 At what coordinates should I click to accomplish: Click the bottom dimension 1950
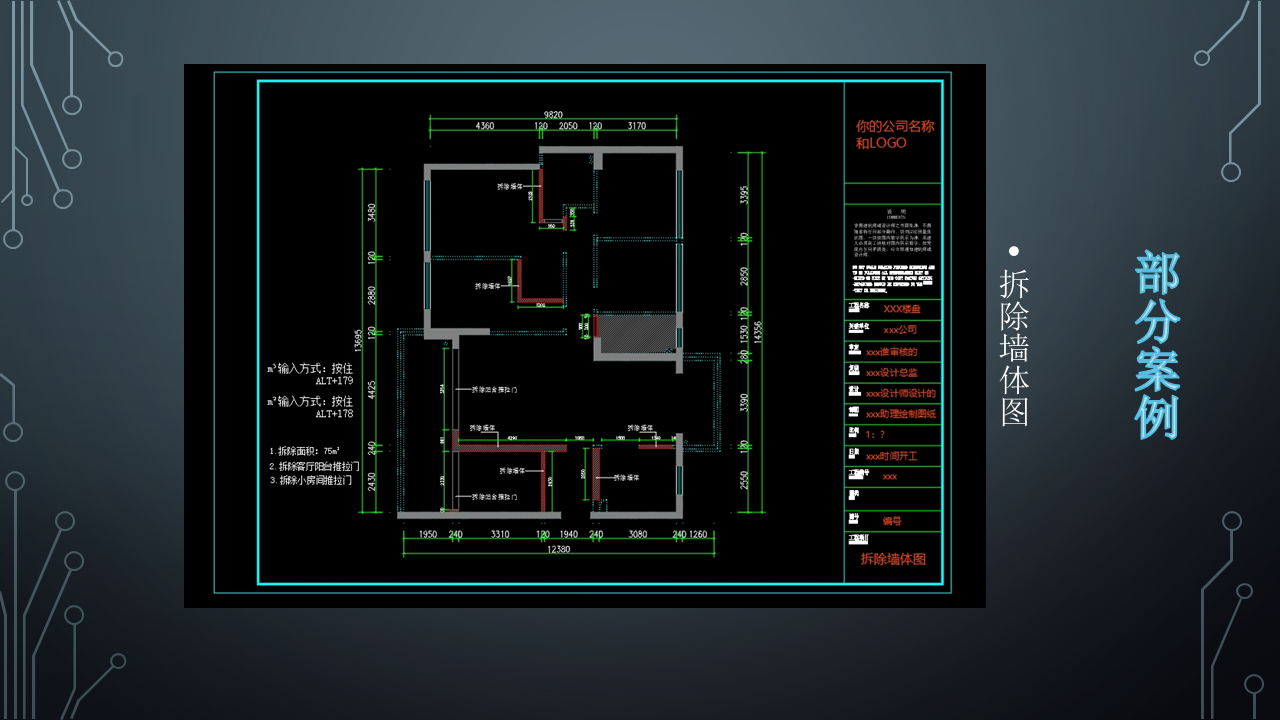coord(427,535)
